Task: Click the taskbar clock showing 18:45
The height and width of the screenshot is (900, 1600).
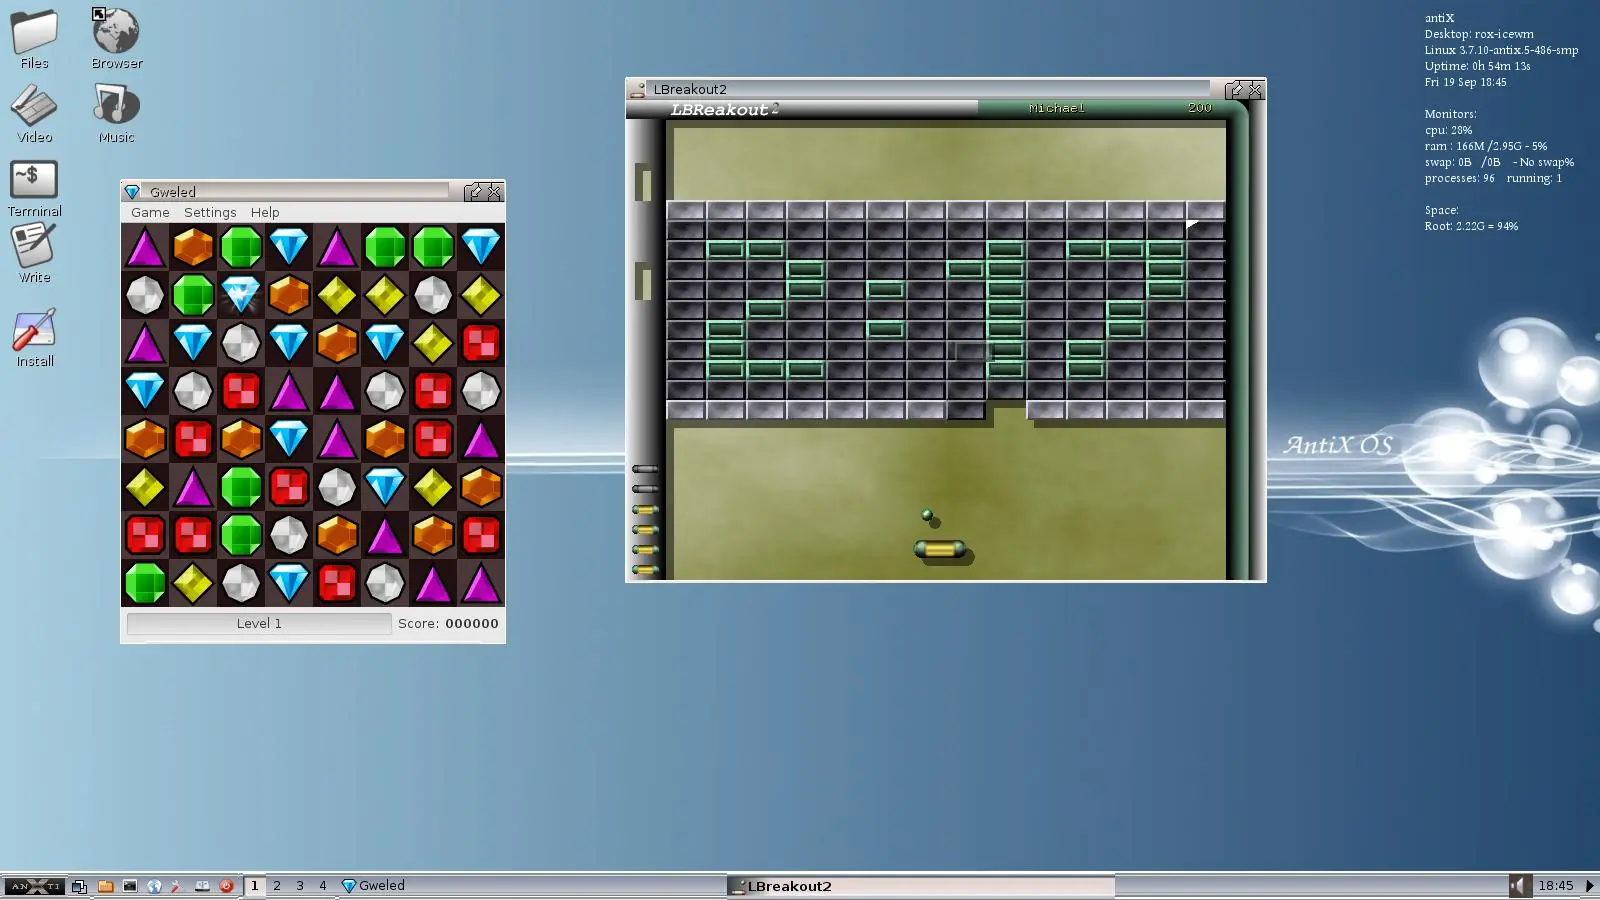Action: click(x=1556, y=886)
